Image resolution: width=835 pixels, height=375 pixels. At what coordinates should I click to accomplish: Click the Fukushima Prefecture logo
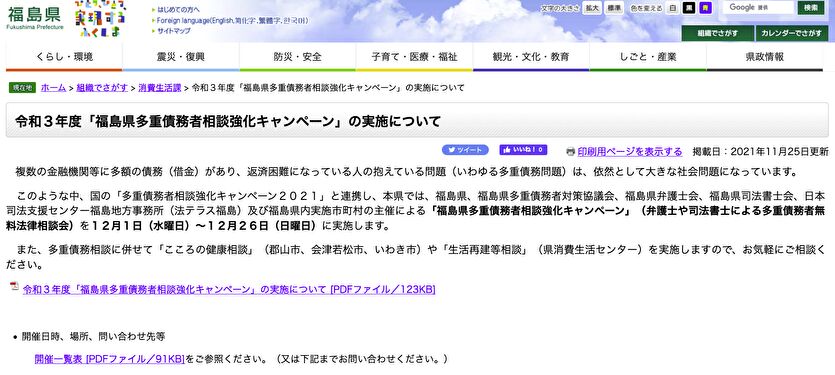tap(35, 18)
